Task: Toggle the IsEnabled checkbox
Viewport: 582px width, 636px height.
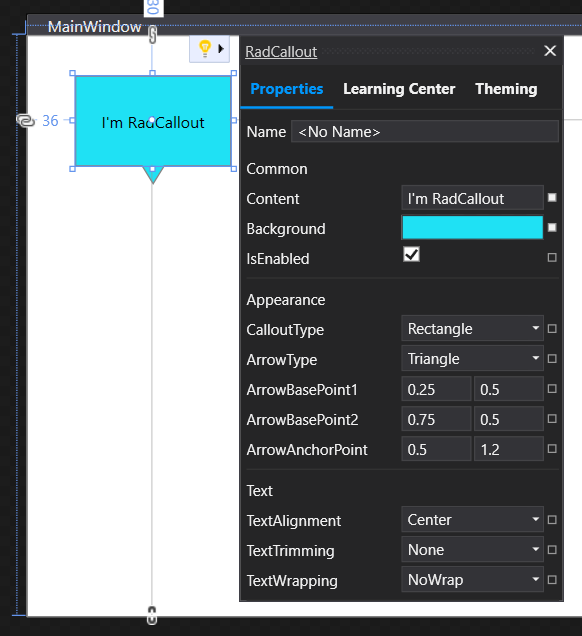Action: pyautogui.click(x=411, y=254)
